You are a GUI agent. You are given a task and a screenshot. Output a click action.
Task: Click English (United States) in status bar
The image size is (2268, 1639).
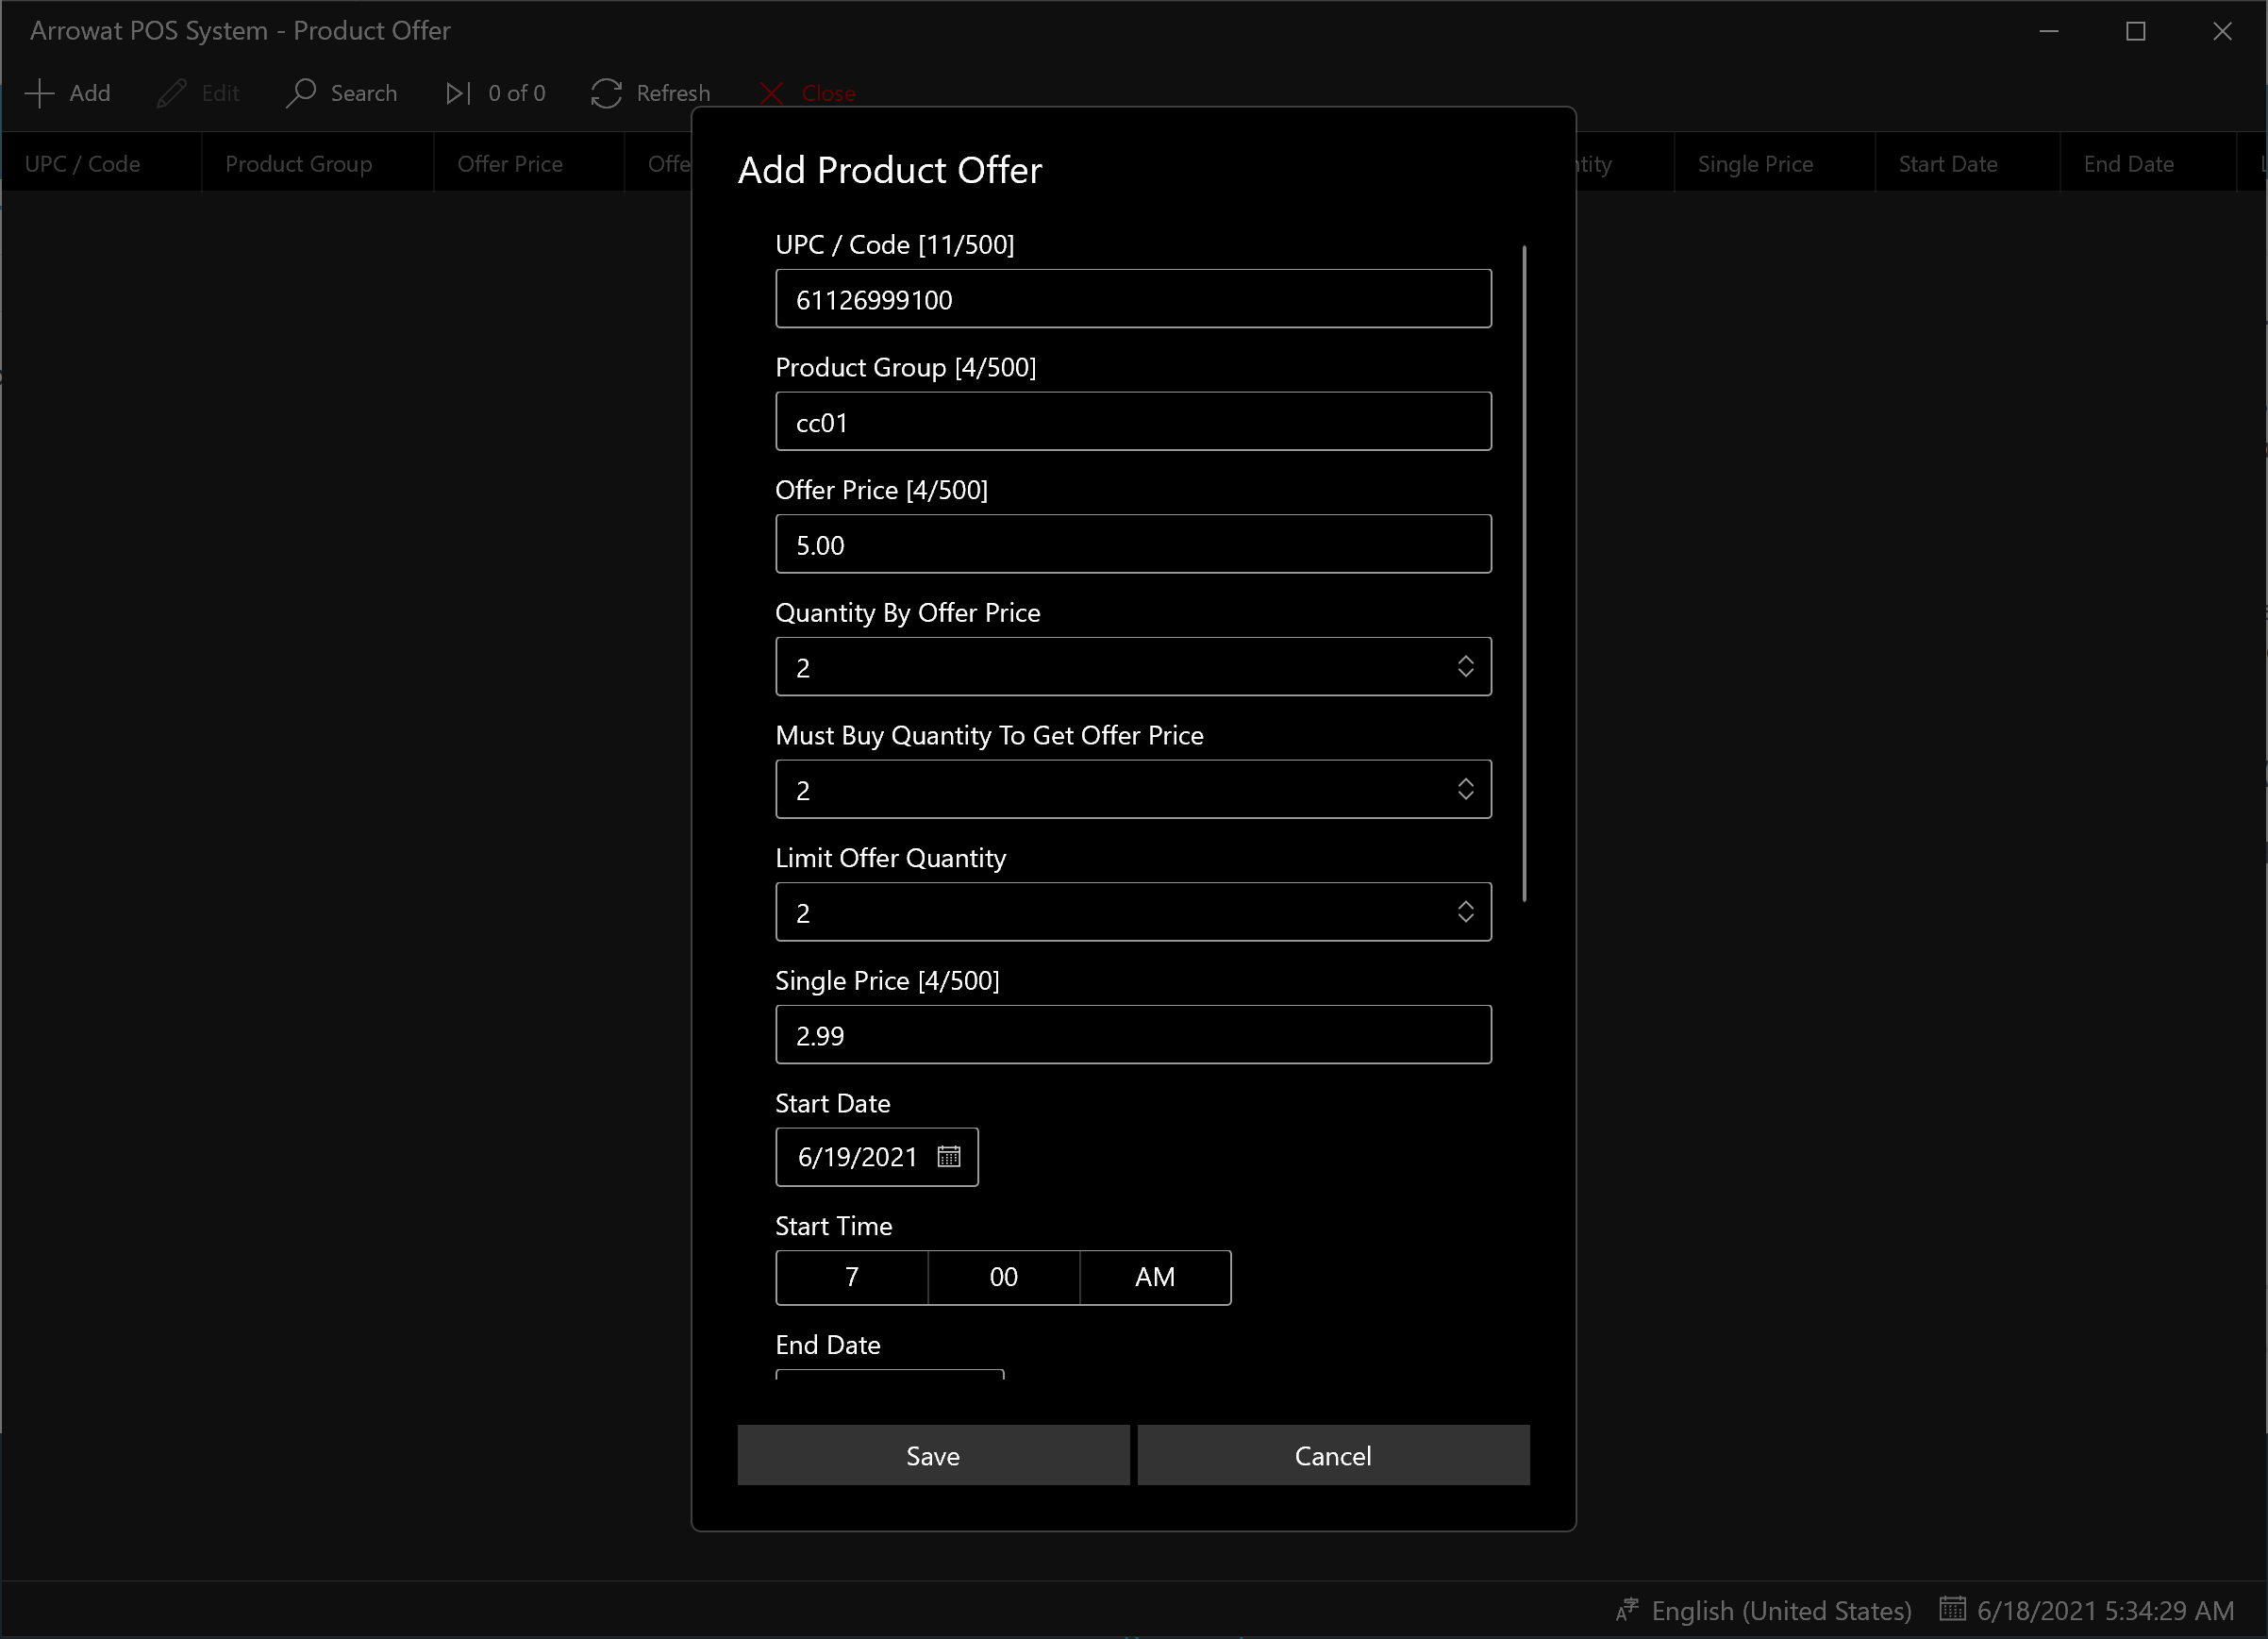click(1781, 1611)
